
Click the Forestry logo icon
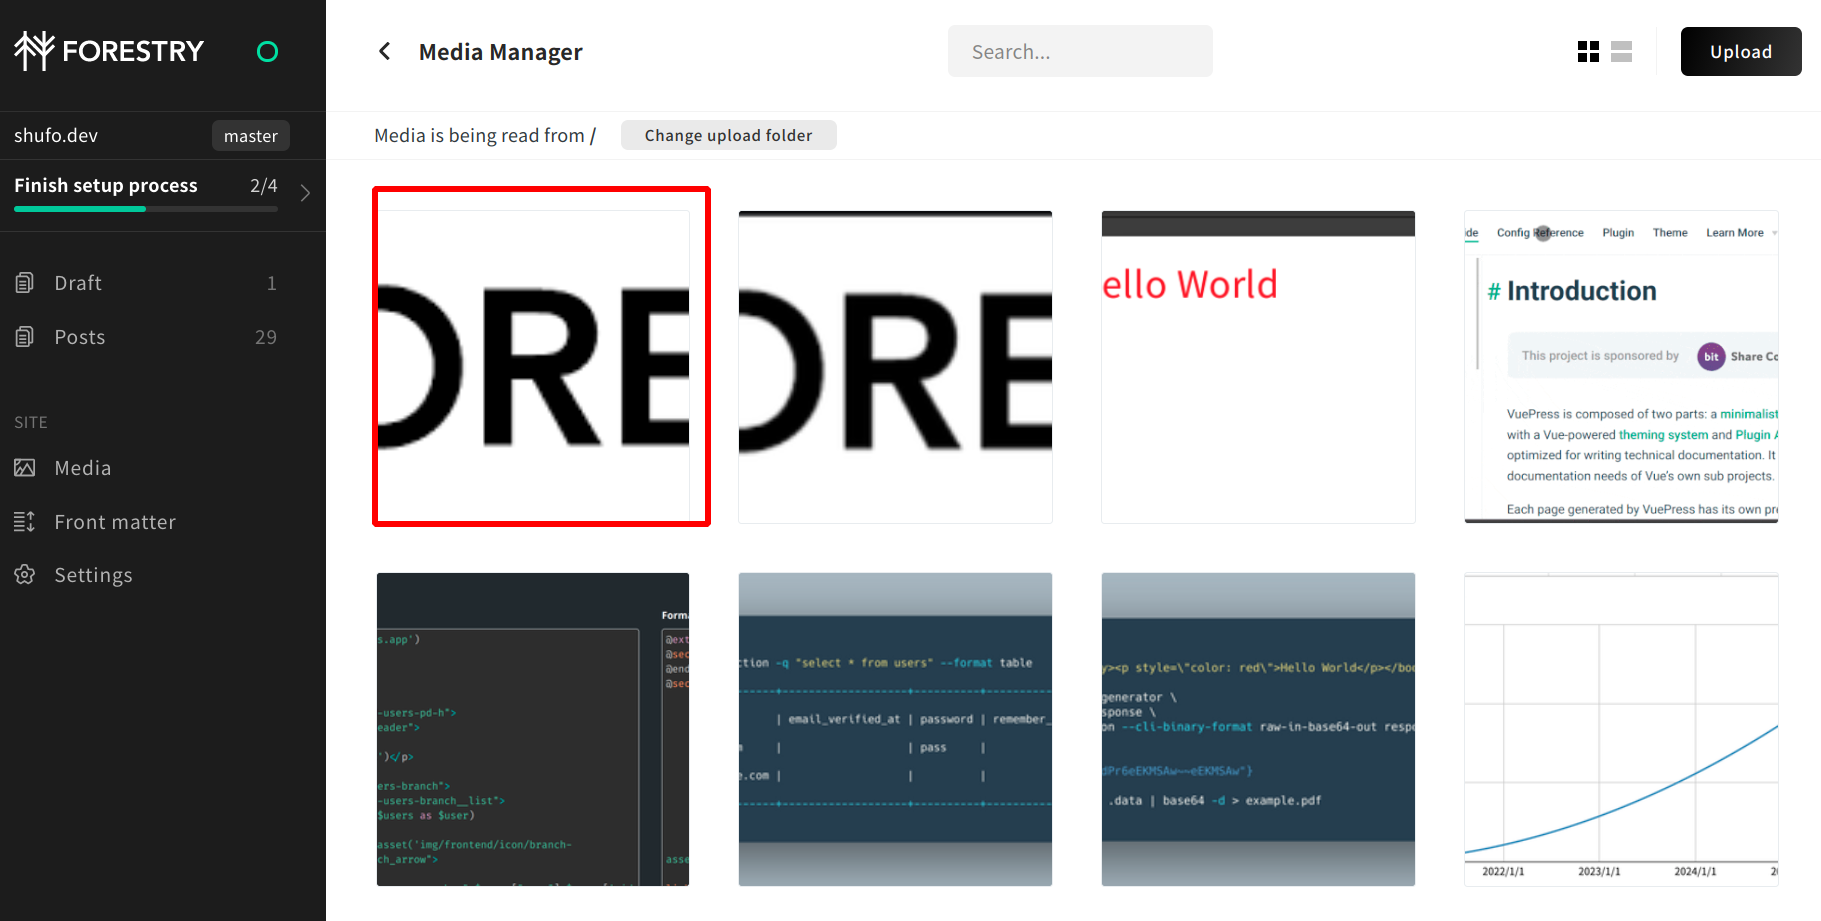[34, 51]
